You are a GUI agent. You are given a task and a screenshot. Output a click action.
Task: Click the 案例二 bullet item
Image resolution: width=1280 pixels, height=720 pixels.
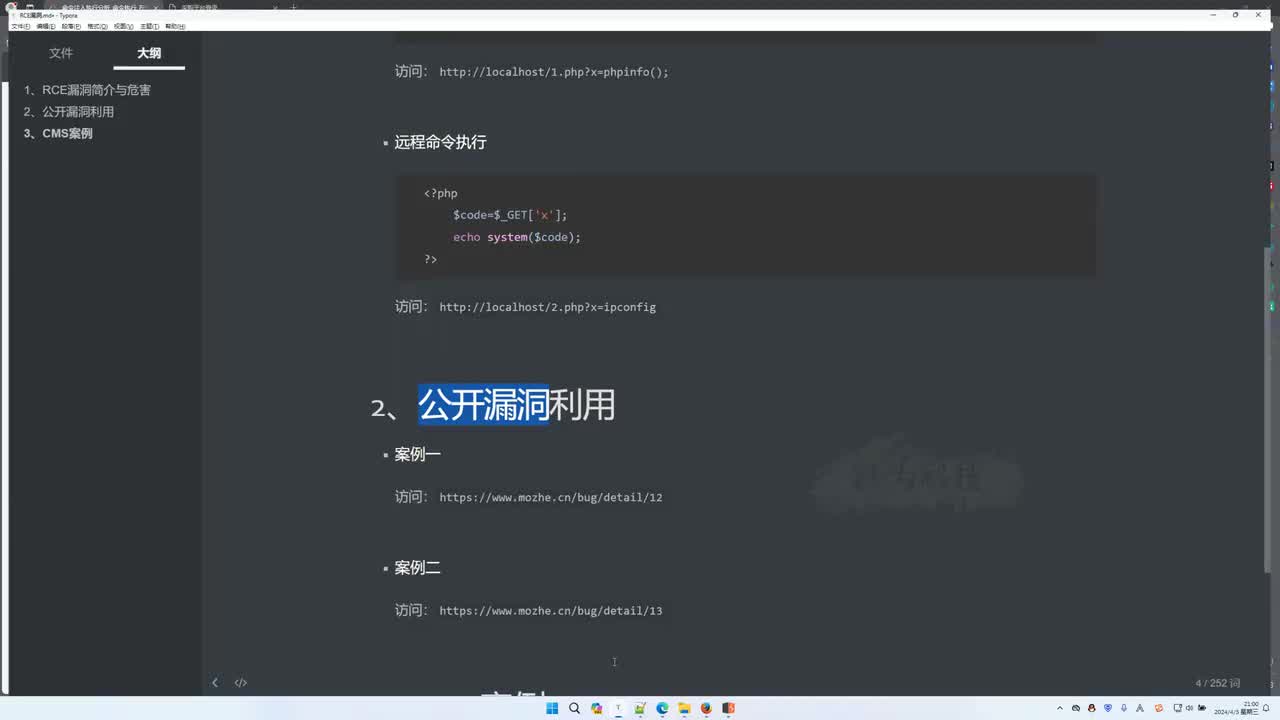click(417, 568)
